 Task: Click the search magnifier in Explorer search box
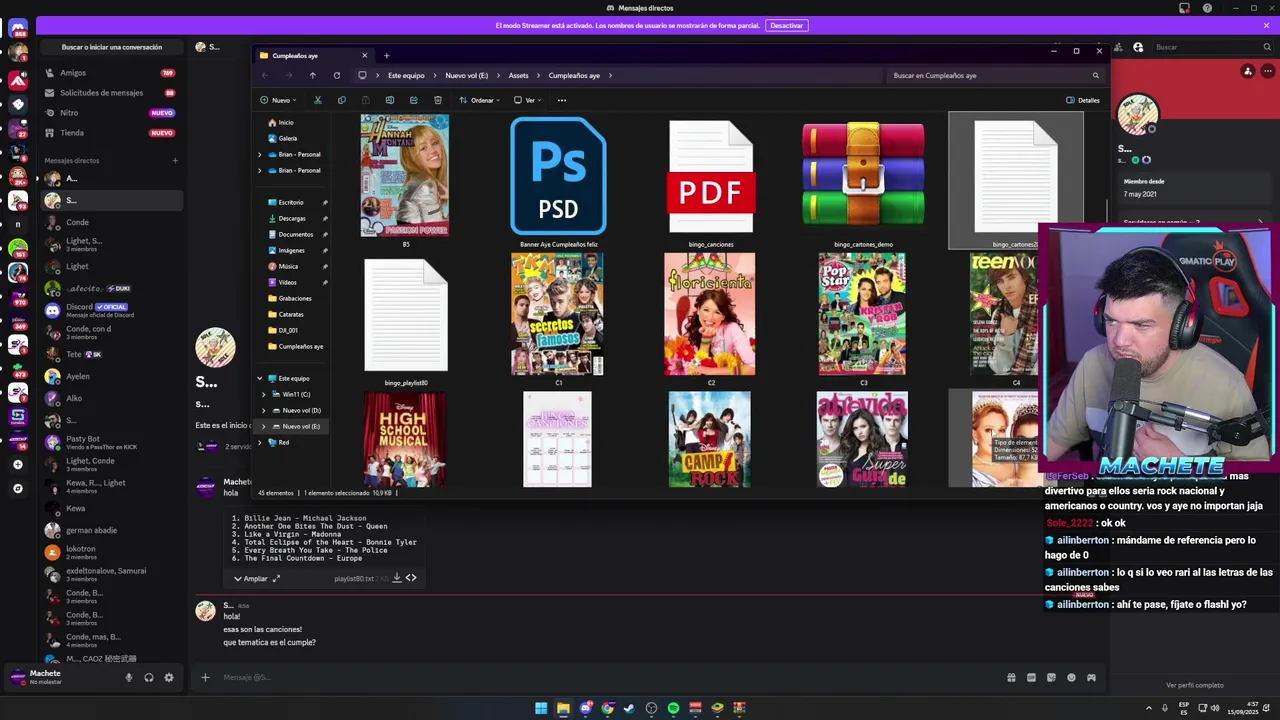1095,75
